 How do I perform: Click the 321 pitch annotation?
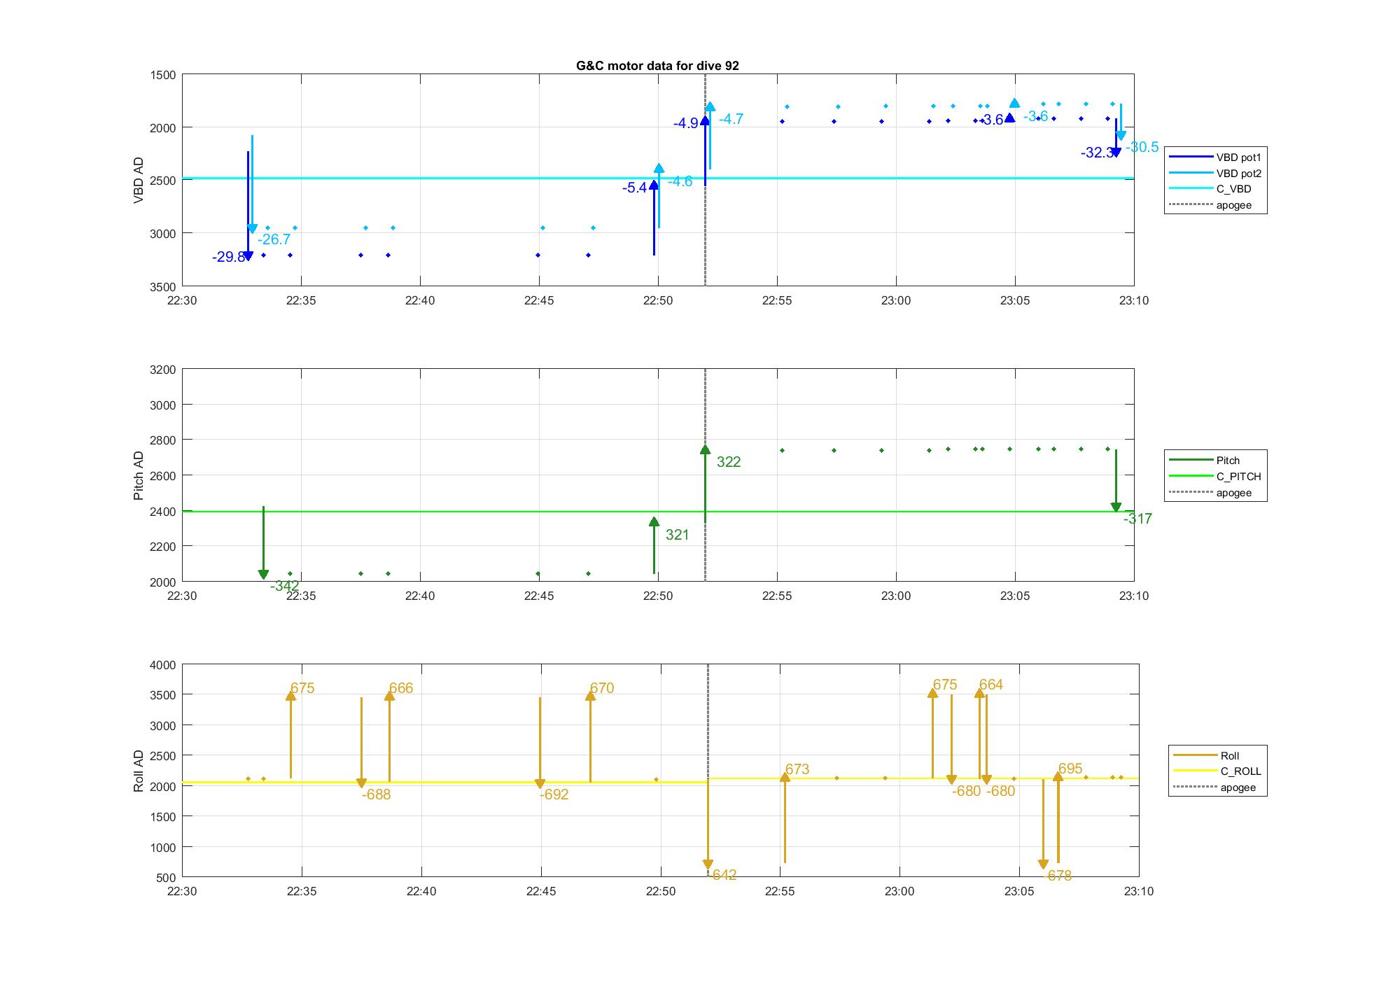677,535
